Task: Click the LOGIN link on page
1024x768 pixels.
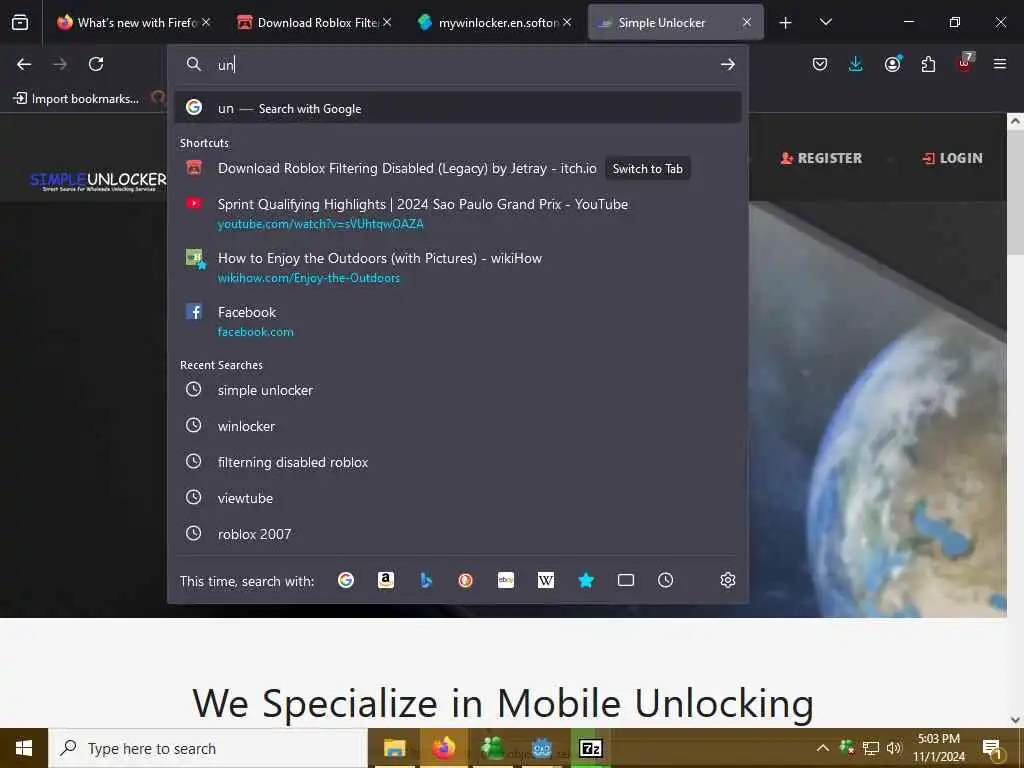Action: pyautogui.click(x=952, y=158)
